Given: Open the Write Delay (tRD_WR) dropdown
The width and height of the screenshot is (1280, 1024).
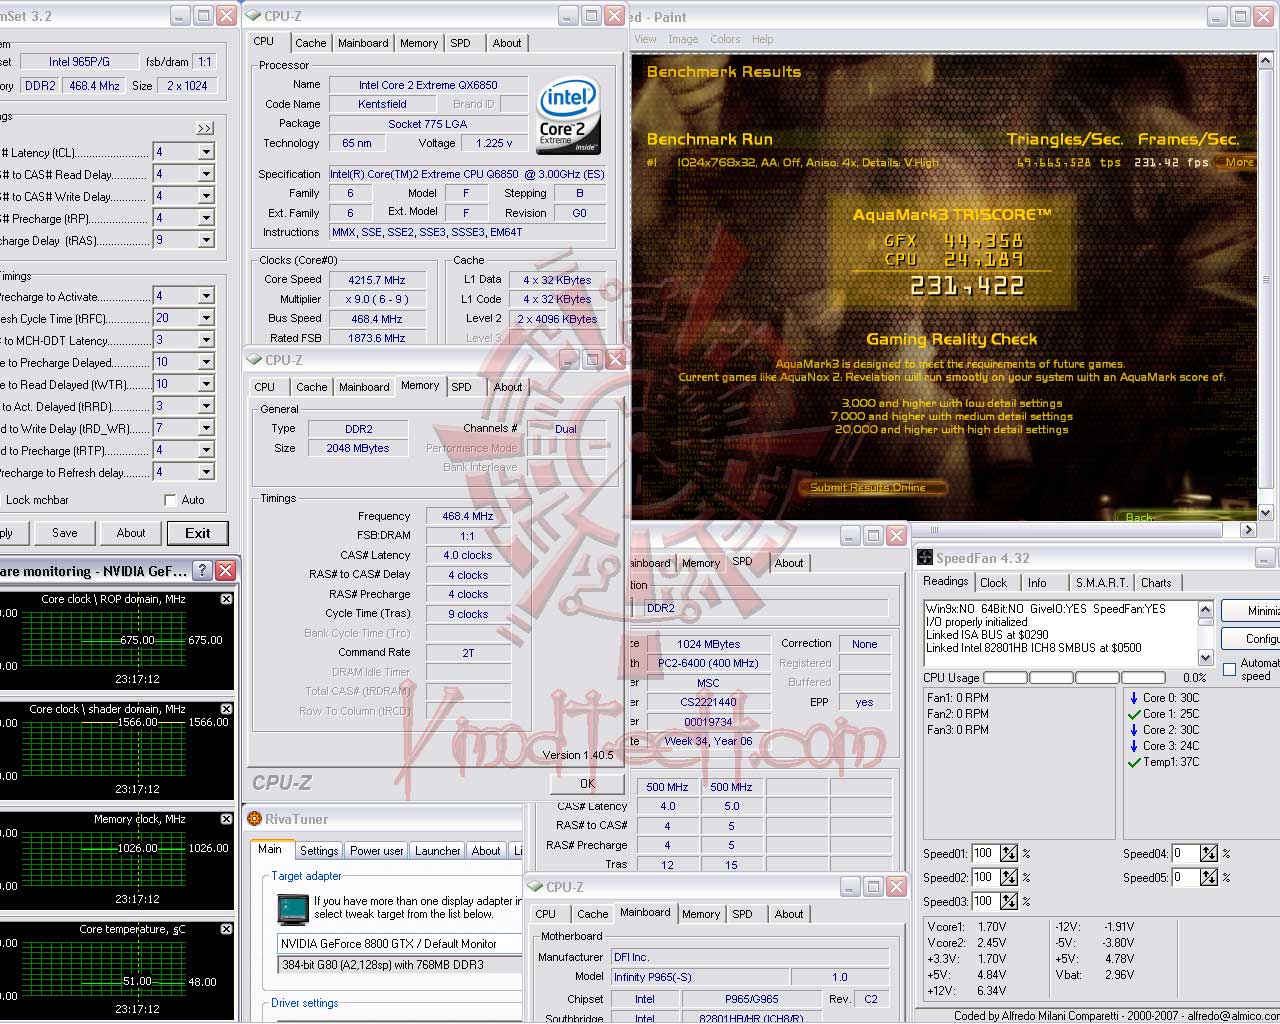Looking at the screenshot, I should pyautogui.click(x=206, y=428).
